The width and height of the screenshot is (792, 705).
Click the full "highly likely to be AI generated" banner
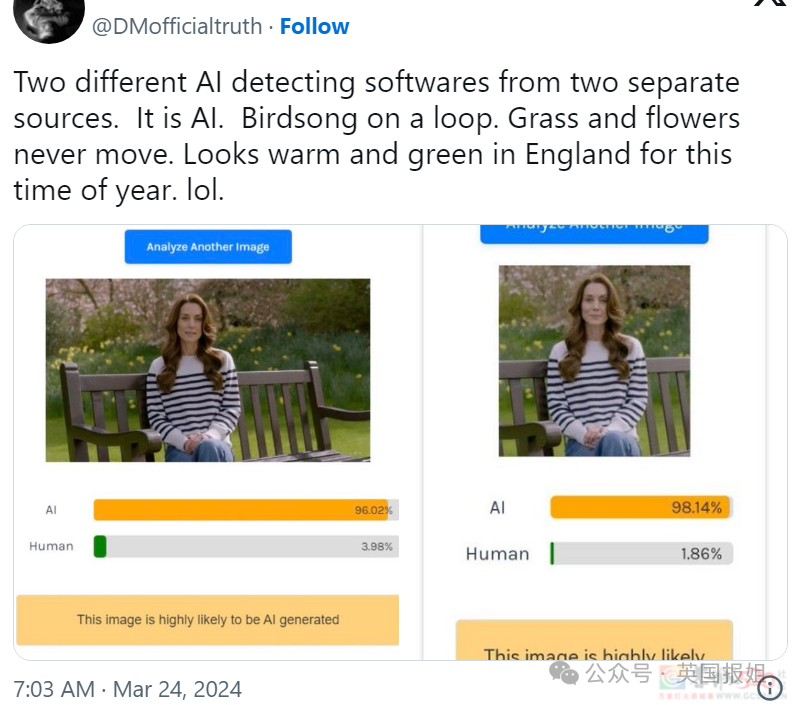pyautogui.click(x=208, y=620)
